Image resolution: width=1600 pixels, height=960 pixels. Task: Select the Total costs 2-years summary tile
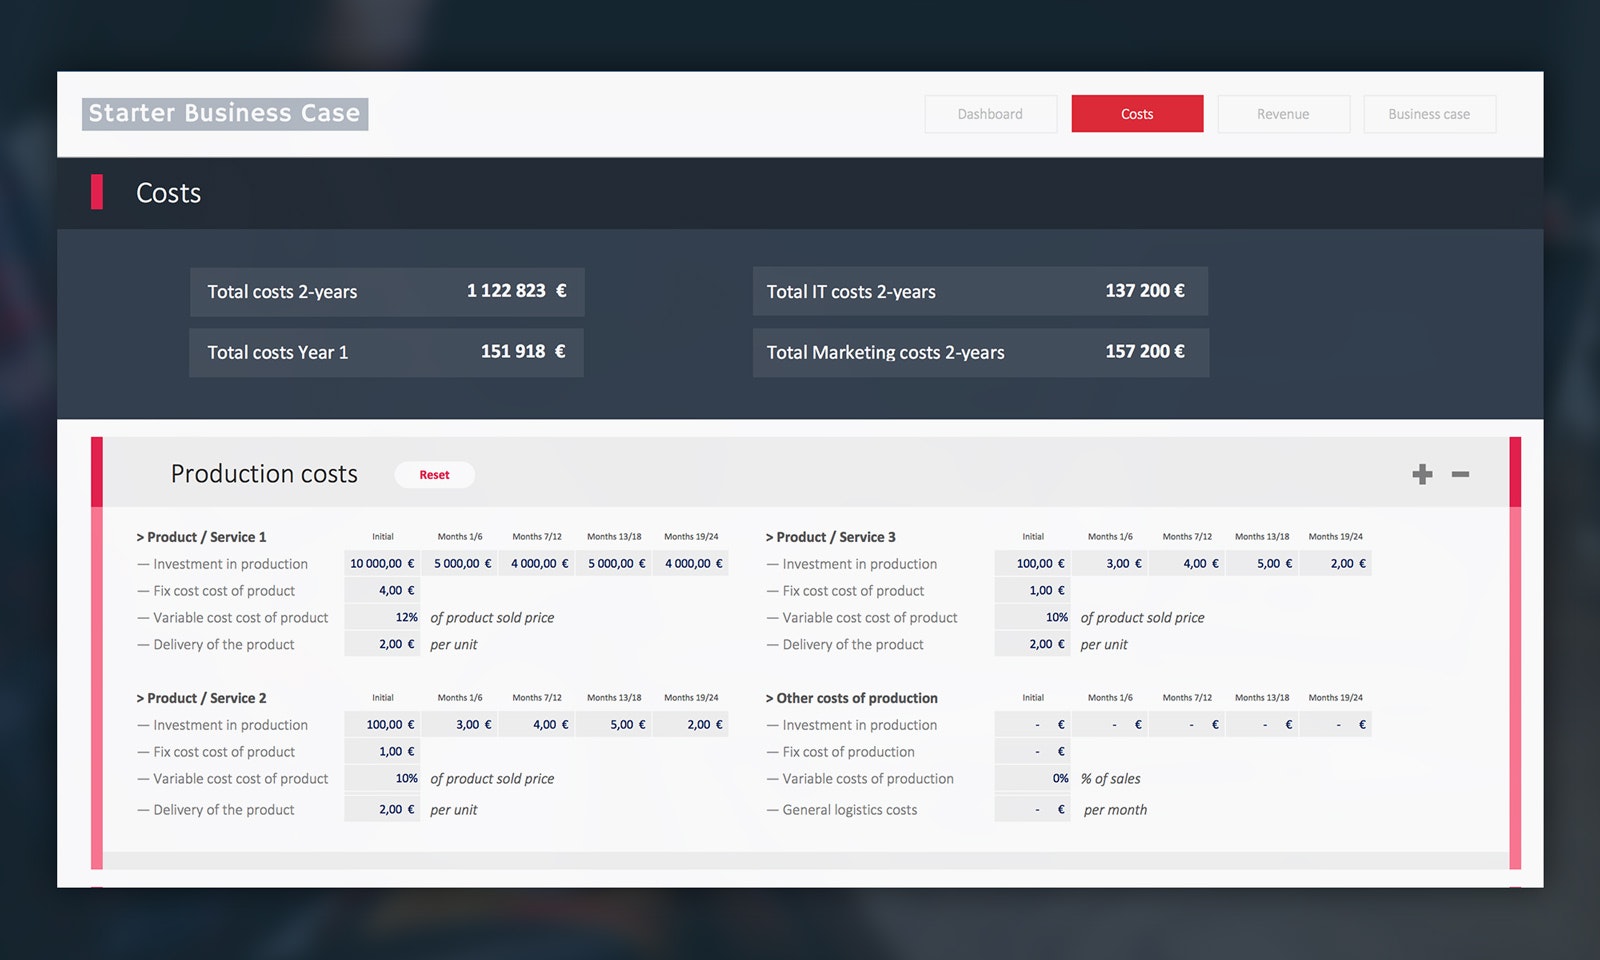coord(386,292)
